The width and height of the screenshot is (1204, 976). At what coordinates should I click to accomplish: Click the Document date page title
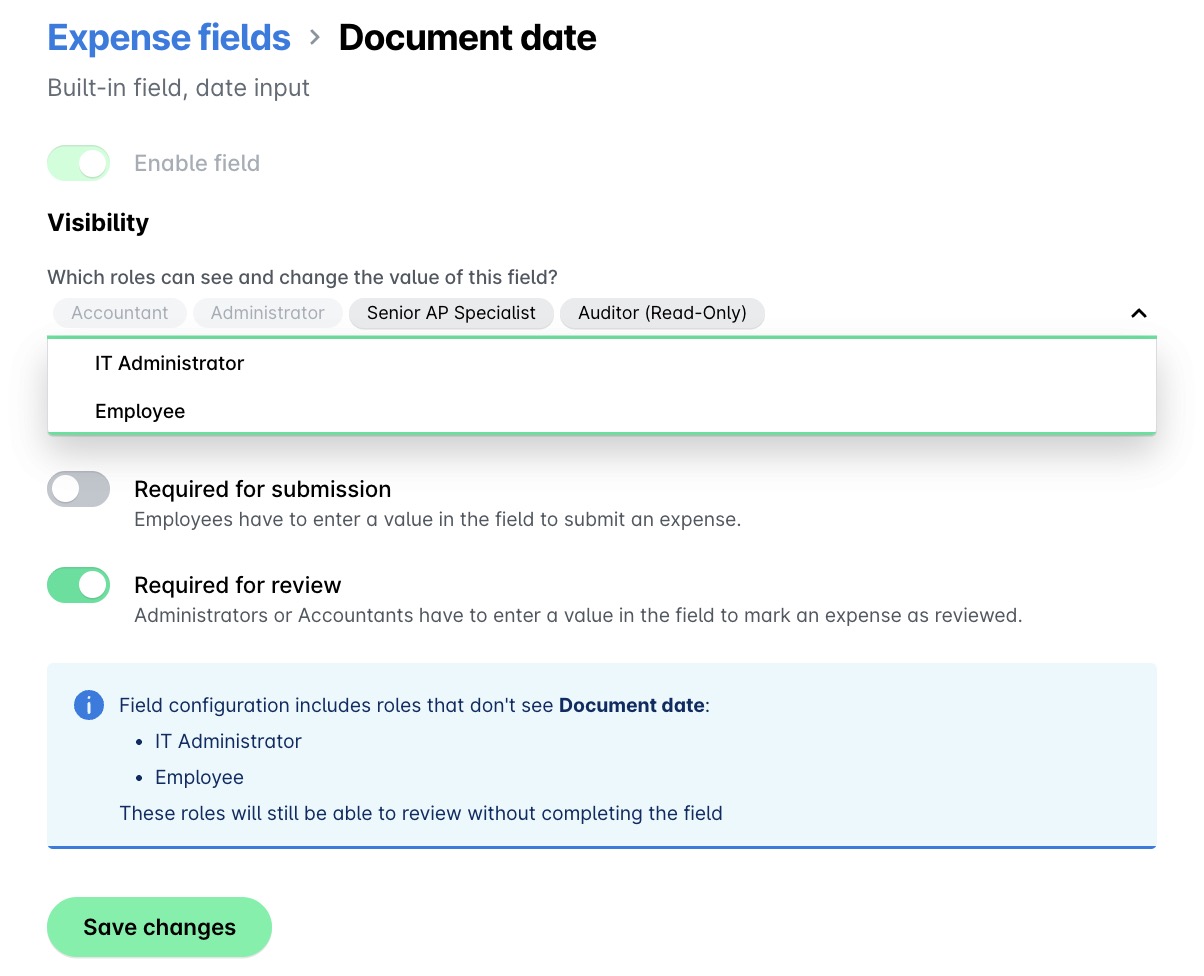pos(467,37)
